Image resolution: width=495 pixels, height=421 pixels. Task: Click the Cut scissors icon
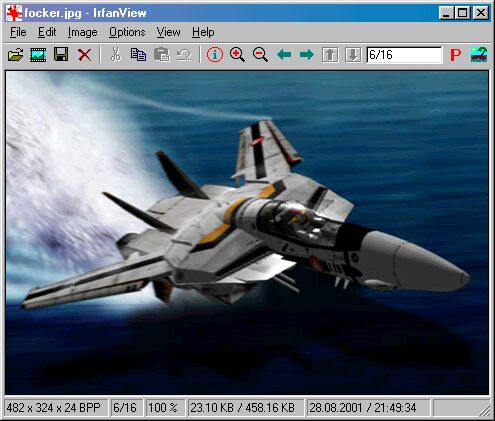point(115,55)
